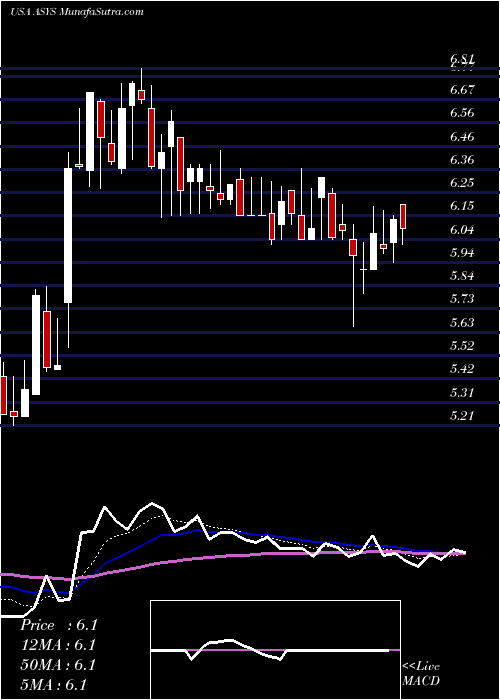Screen dimensions: 500x700
Task: Select the '50MA : 6.1' legend entry
Action: pos(58,665)
